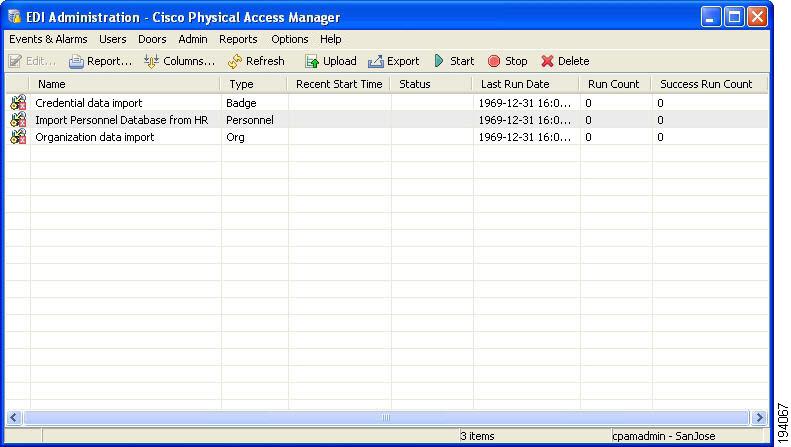Click the Columns... button label
This screenshot has height=447, width=791.
coord(189,61)
